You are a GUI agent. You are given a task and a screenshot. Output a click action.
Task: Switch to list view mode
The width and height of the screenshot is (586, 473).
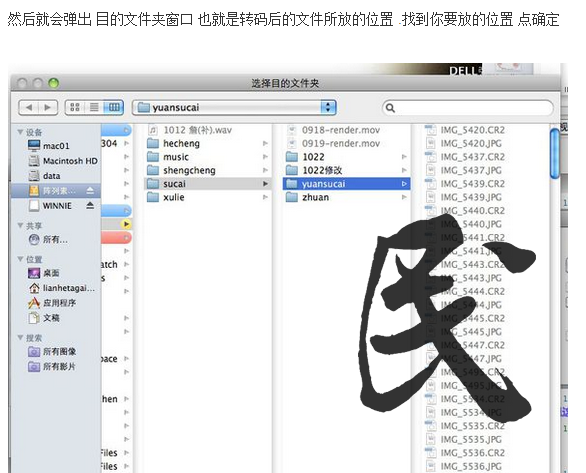tap(94, 108)
